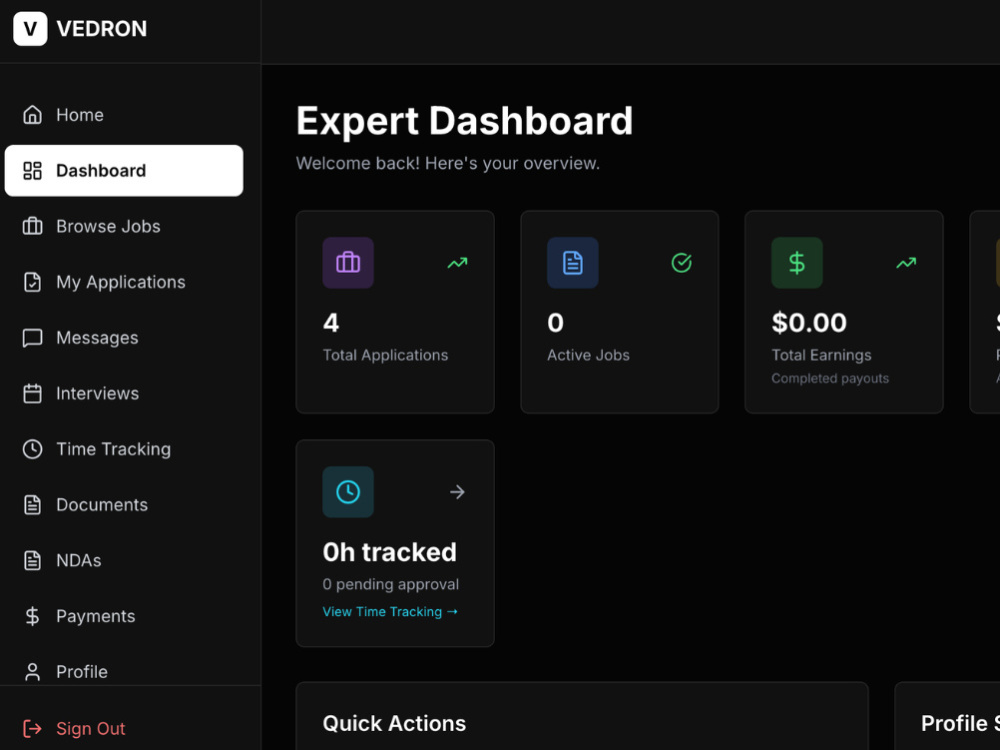Click the 'Total Earnings' label
The image size is (1000, 750).
tap(821, 355)
